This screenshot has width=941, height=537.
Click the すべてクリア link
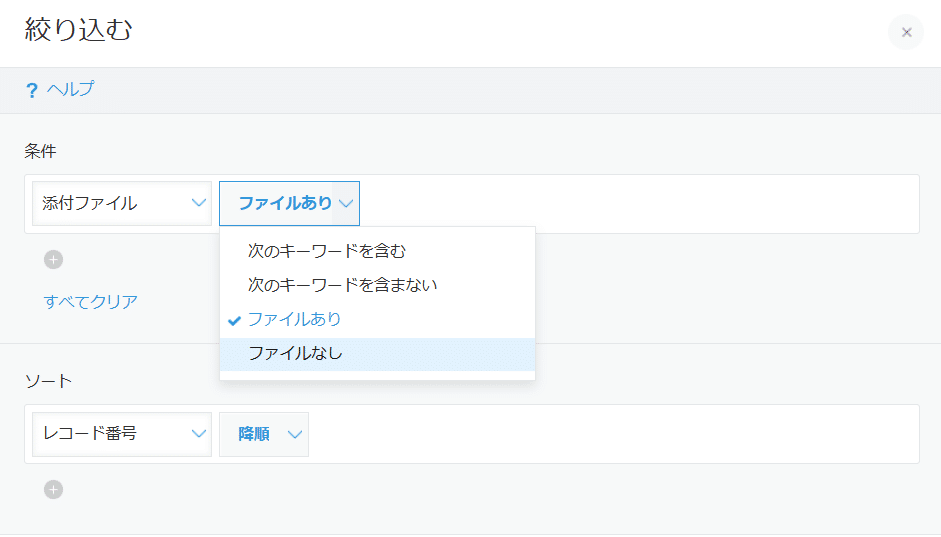[x=91, y=301]
